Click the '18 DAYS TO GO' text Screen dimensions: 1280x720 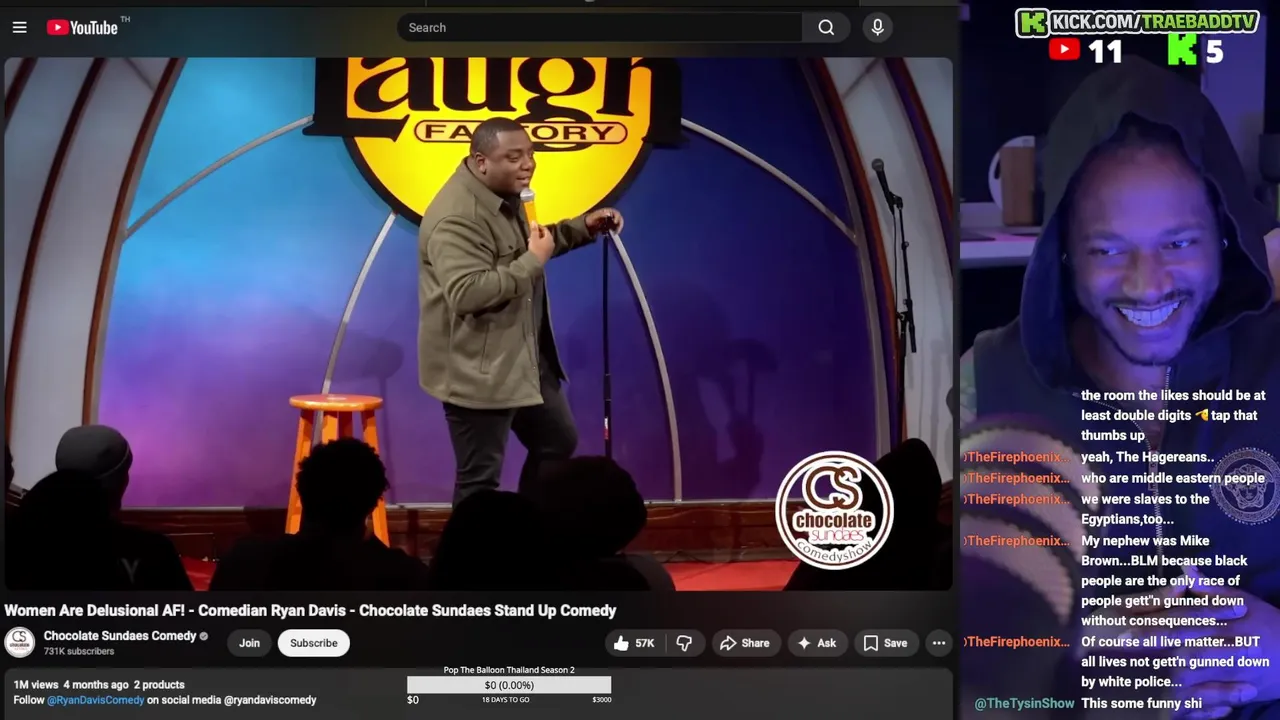point(506,700)
